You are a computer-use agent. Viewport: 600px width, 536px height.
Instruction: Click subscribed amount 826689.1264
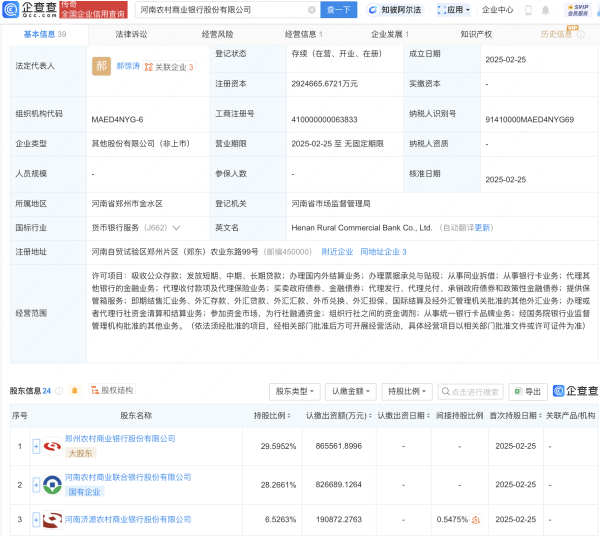coord(339,485)
